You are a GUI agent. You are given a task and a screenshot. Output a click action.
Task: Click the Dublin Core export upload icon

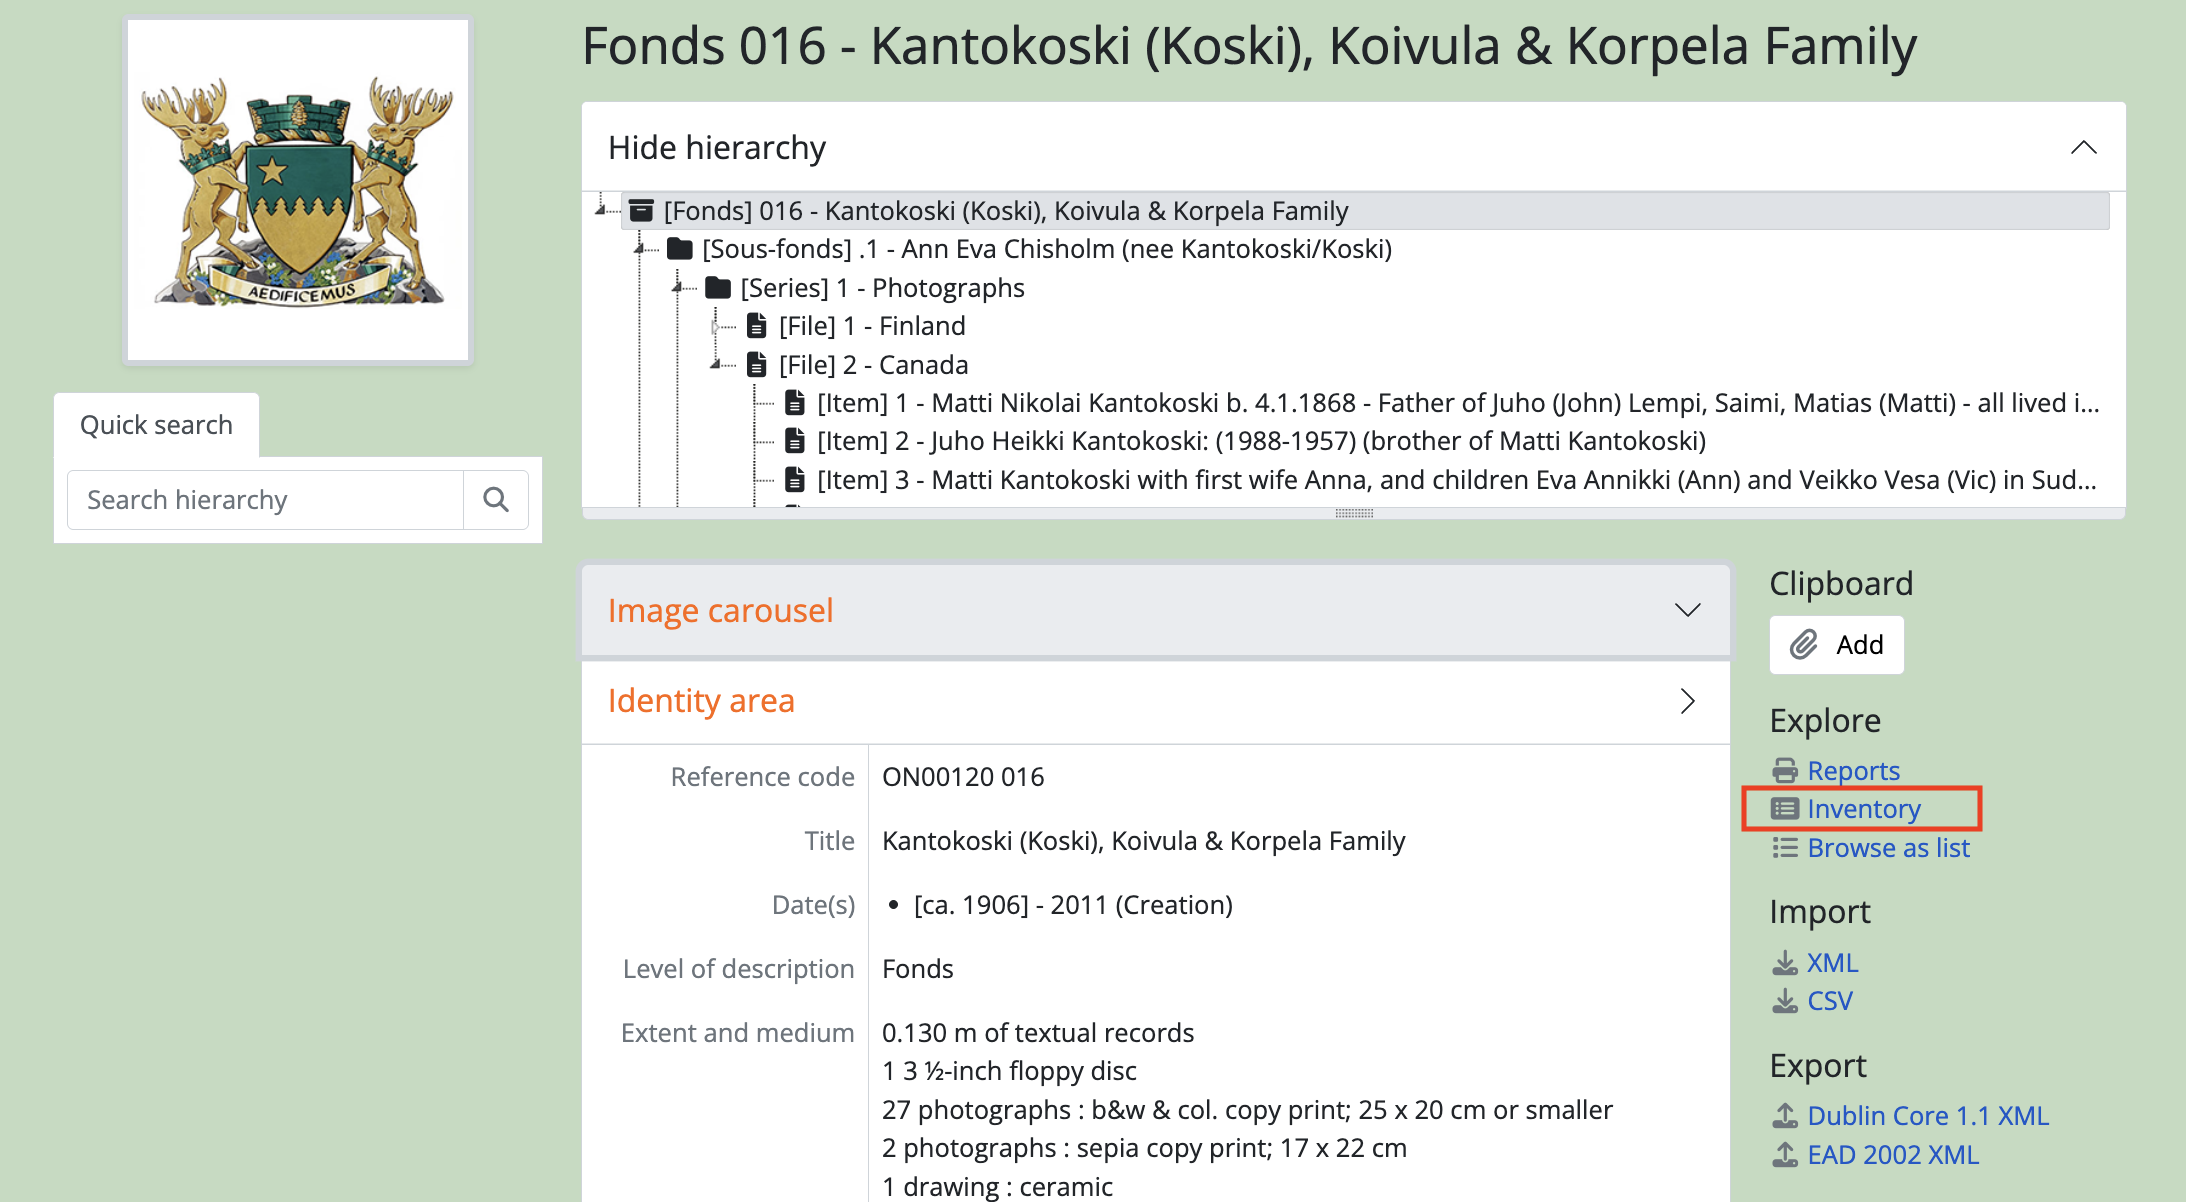(x=1784, y=1115)
